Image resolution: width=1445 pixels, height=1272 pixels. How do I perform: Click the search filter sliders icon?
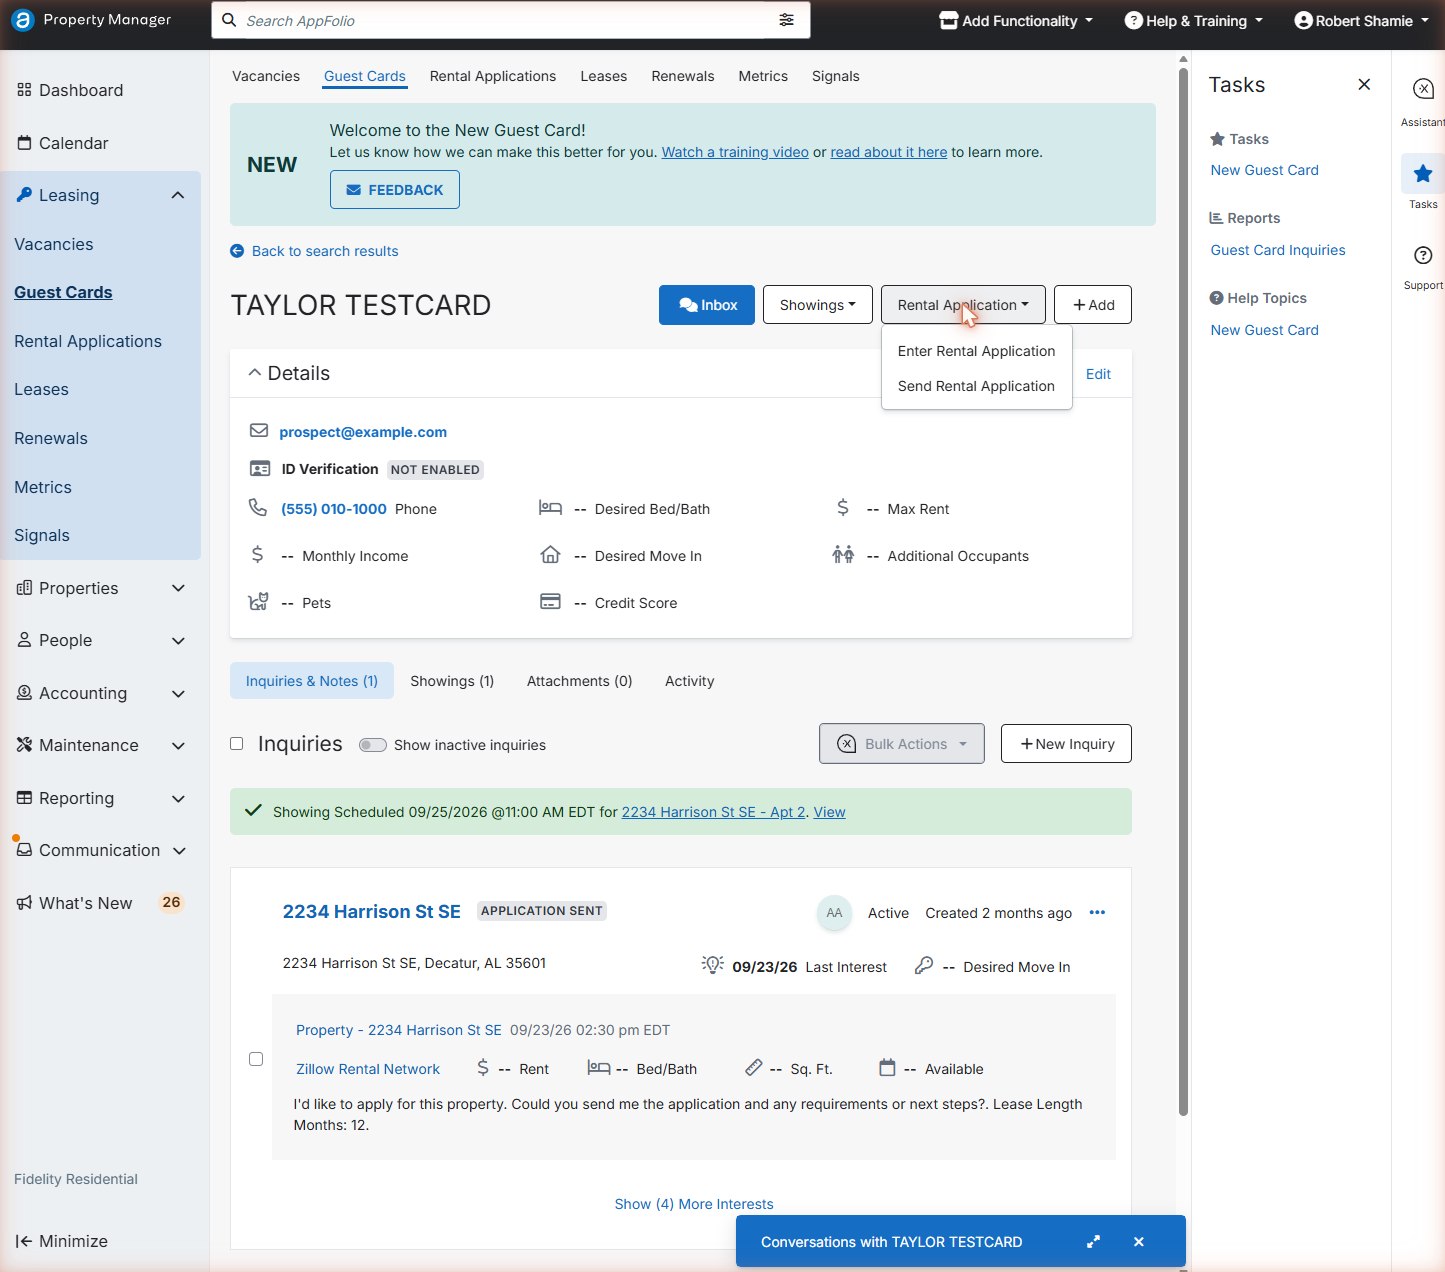pyautogui.click(x=787, y=20)
